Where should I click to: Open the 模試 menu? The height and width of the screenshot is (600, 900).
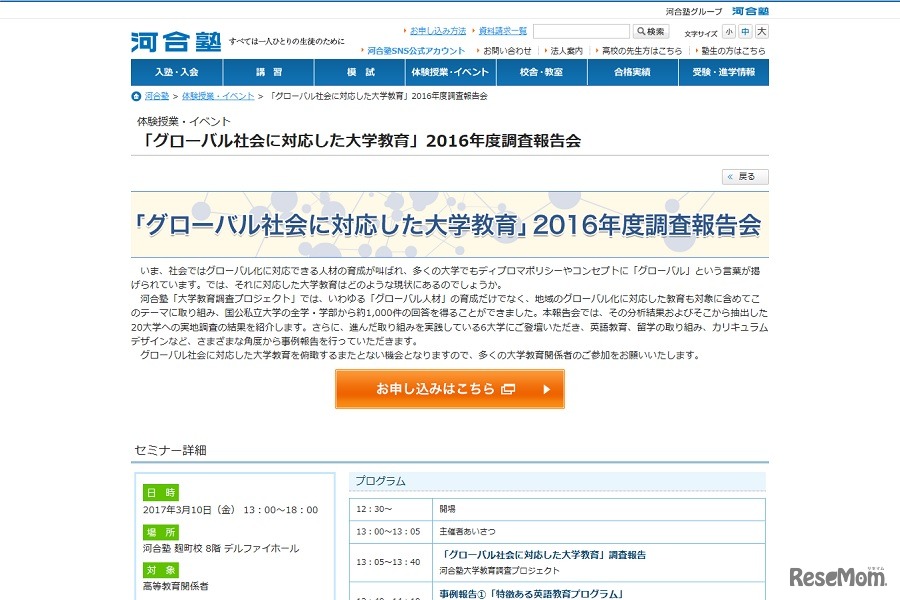coord(360,72)
